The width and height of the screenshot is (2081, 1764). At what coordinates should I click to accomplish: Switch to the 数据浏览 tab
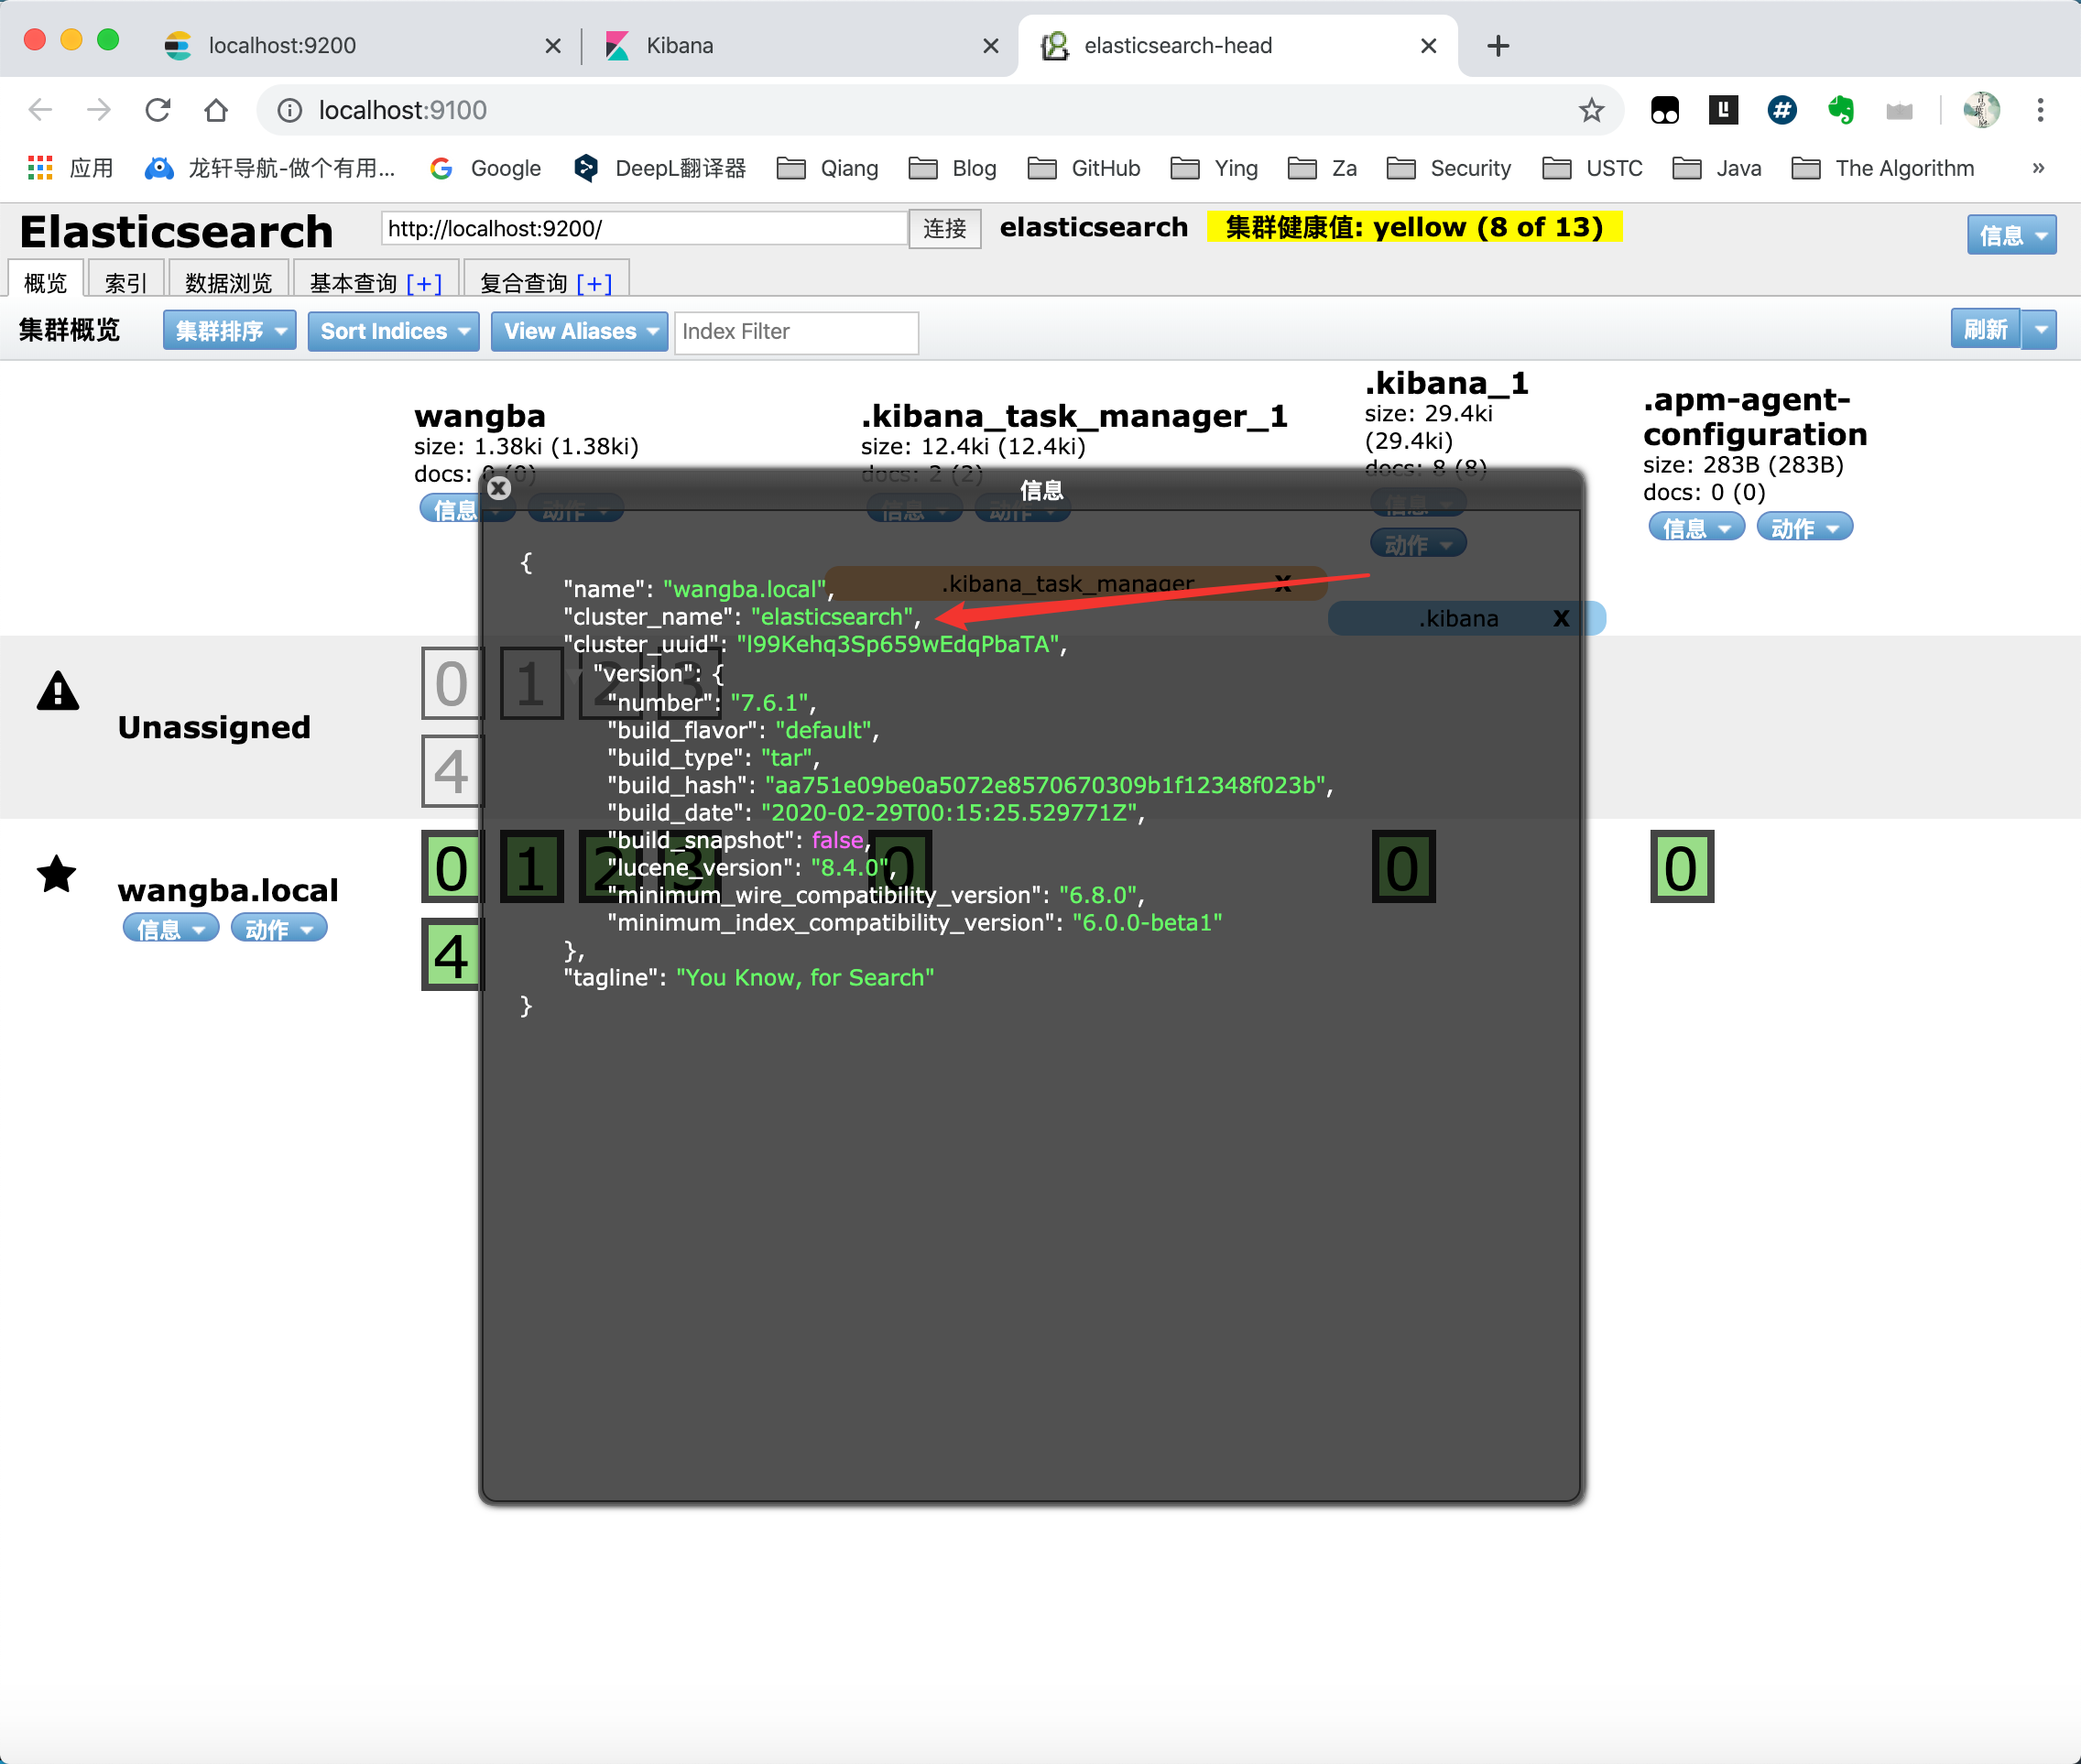(x=228, y=283)
